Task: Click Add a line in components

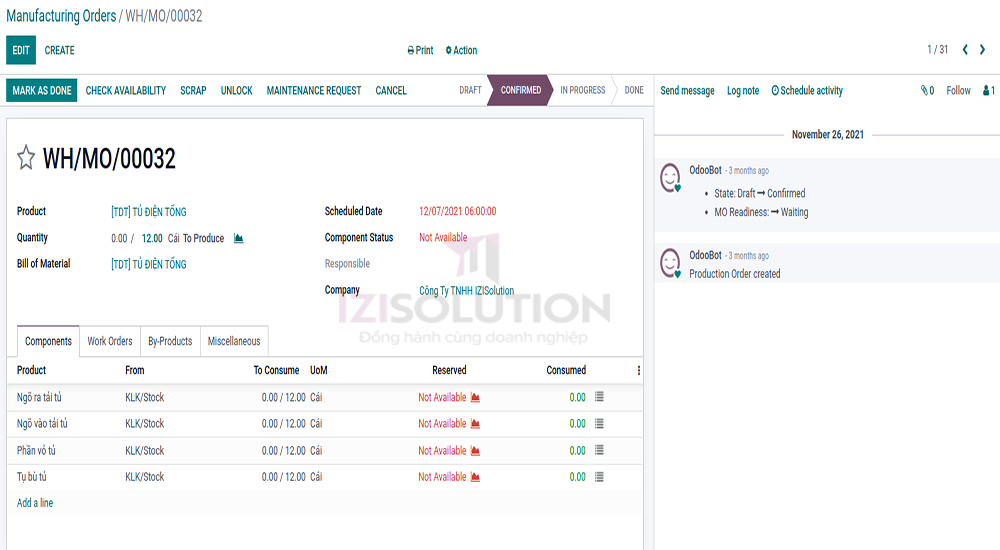Action: pos(35,503)
